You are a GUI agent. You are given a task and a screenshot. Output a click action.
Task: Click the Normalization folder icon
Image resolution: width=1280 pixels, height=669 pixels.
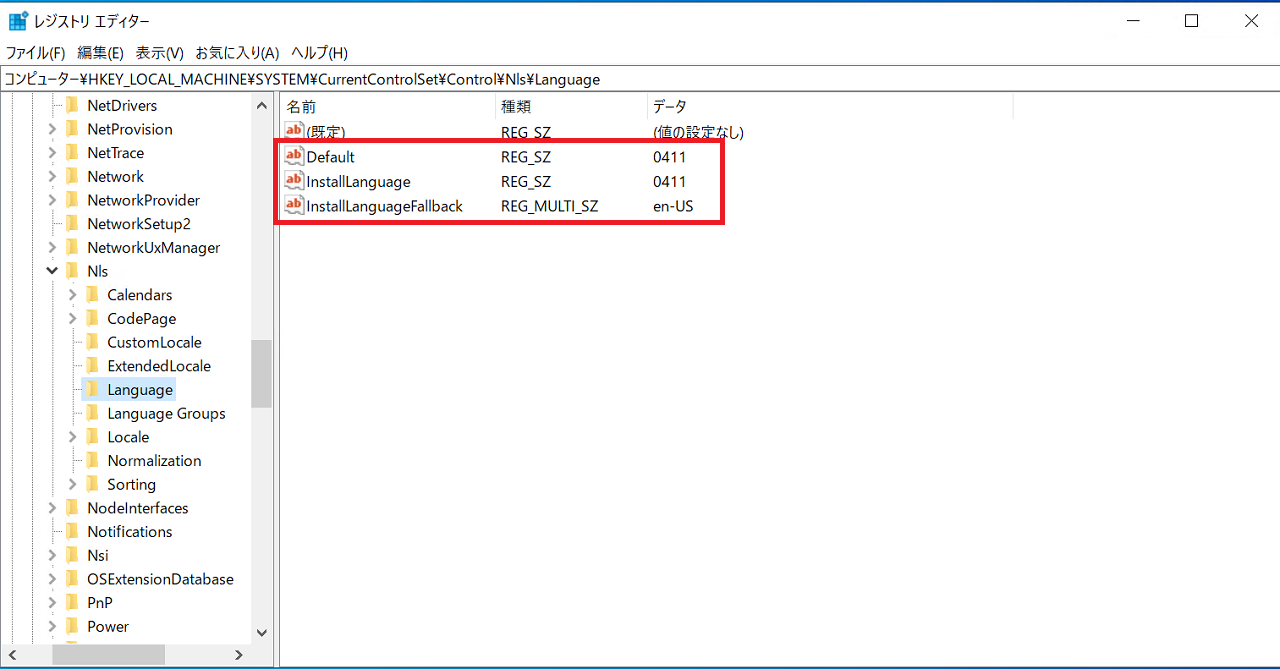(92, 460)
